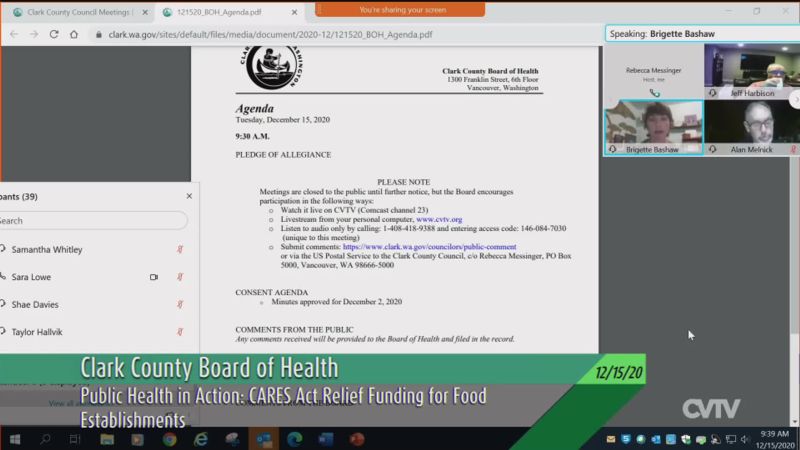Click Taylor Hallvik's muted microphone icon
The height and width of the screenshot is (450, 800).
pos(180,331)
